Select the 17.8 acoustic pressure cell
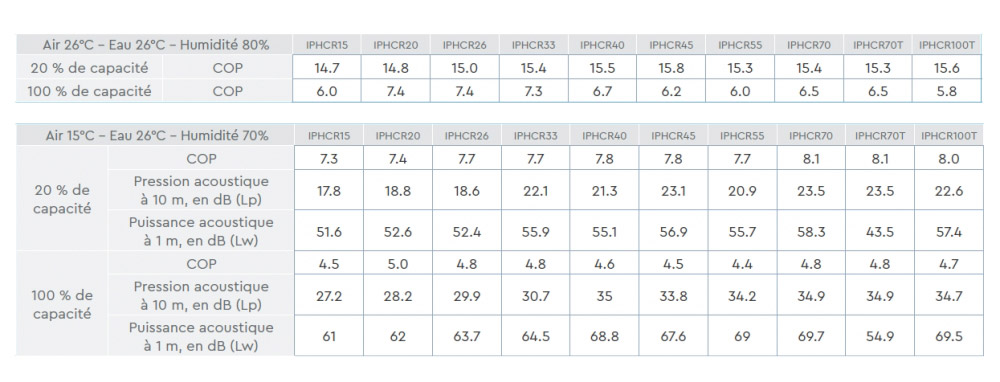 click(x=328, y=191)
